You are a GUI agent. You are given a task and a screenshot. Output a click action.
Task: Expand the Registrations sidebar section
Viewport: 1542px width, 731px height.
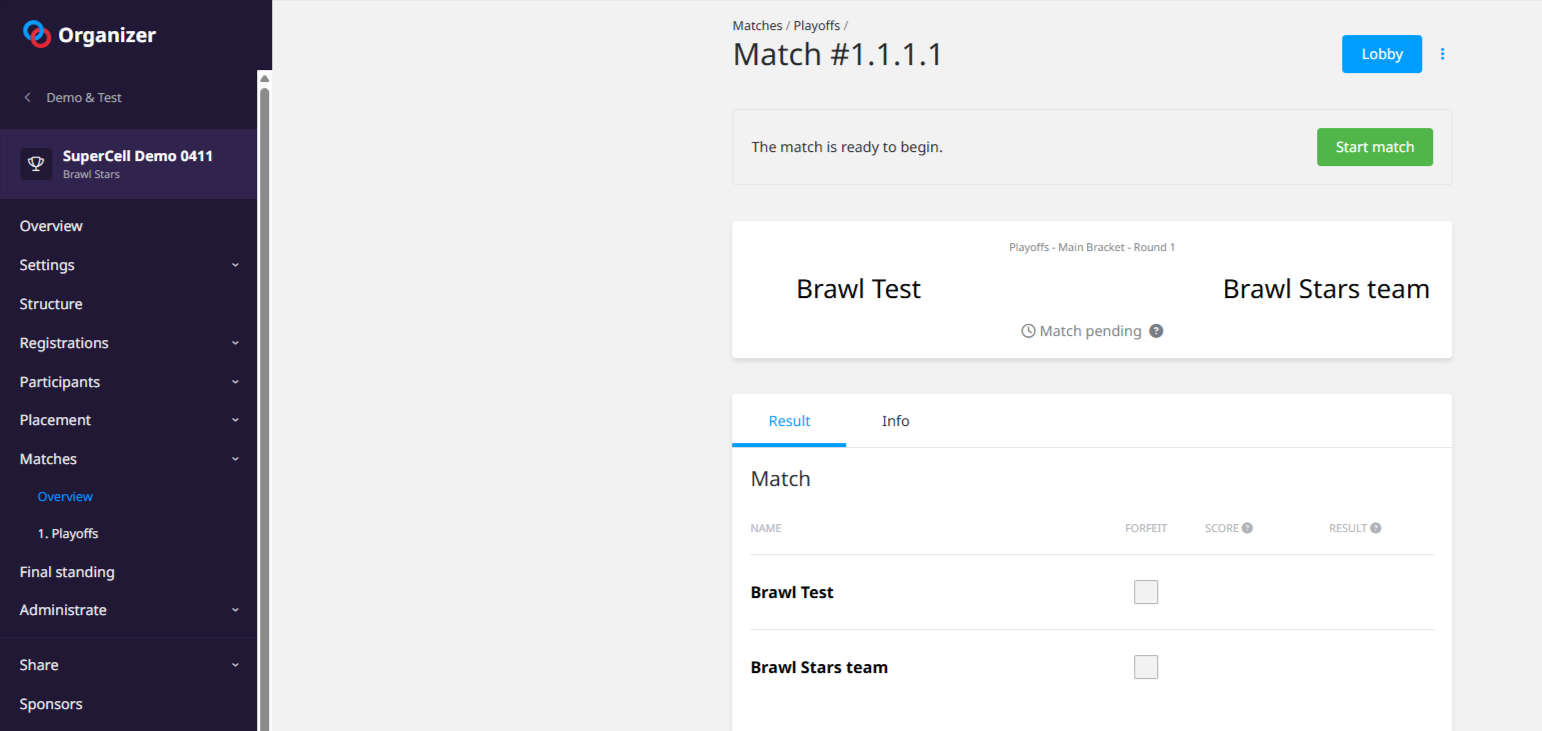tap(235, 343)
